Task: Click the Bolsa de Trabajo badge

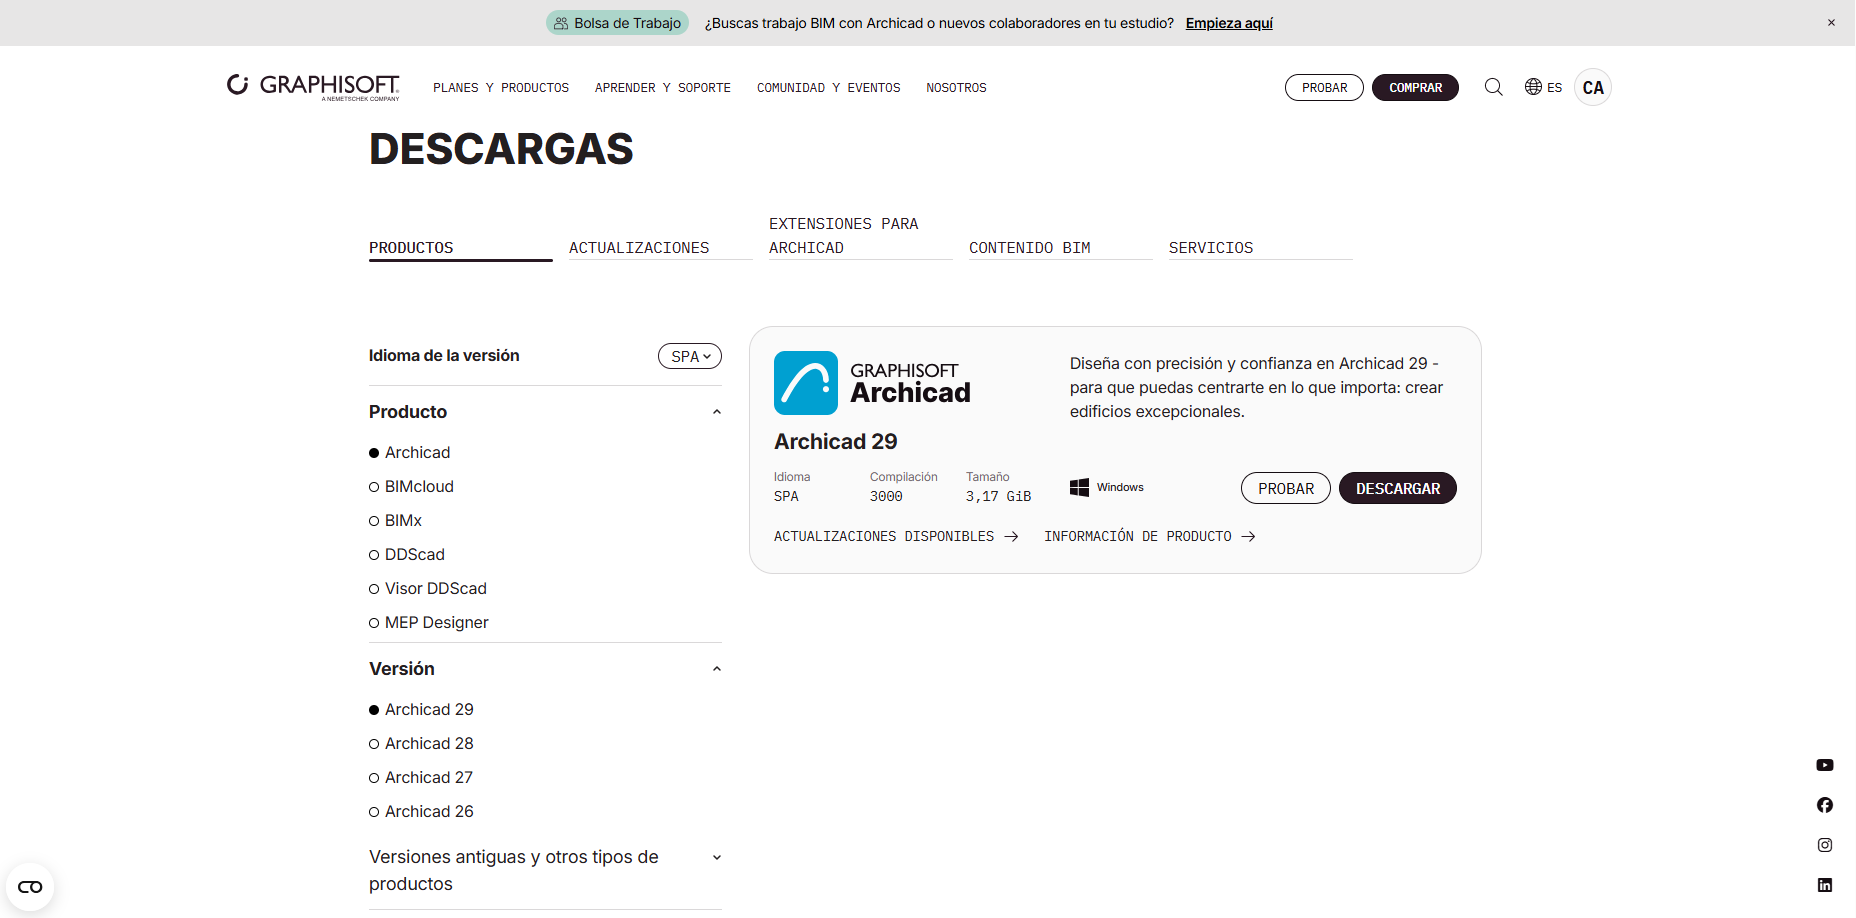Action: 617,23
